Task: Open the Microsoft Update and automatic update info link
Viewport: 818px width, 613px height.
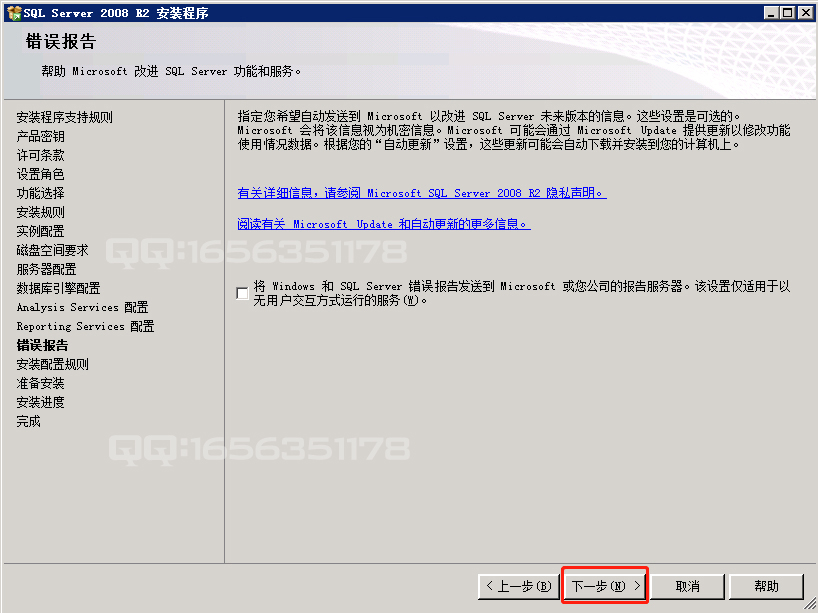Action: tap(384, 224)
